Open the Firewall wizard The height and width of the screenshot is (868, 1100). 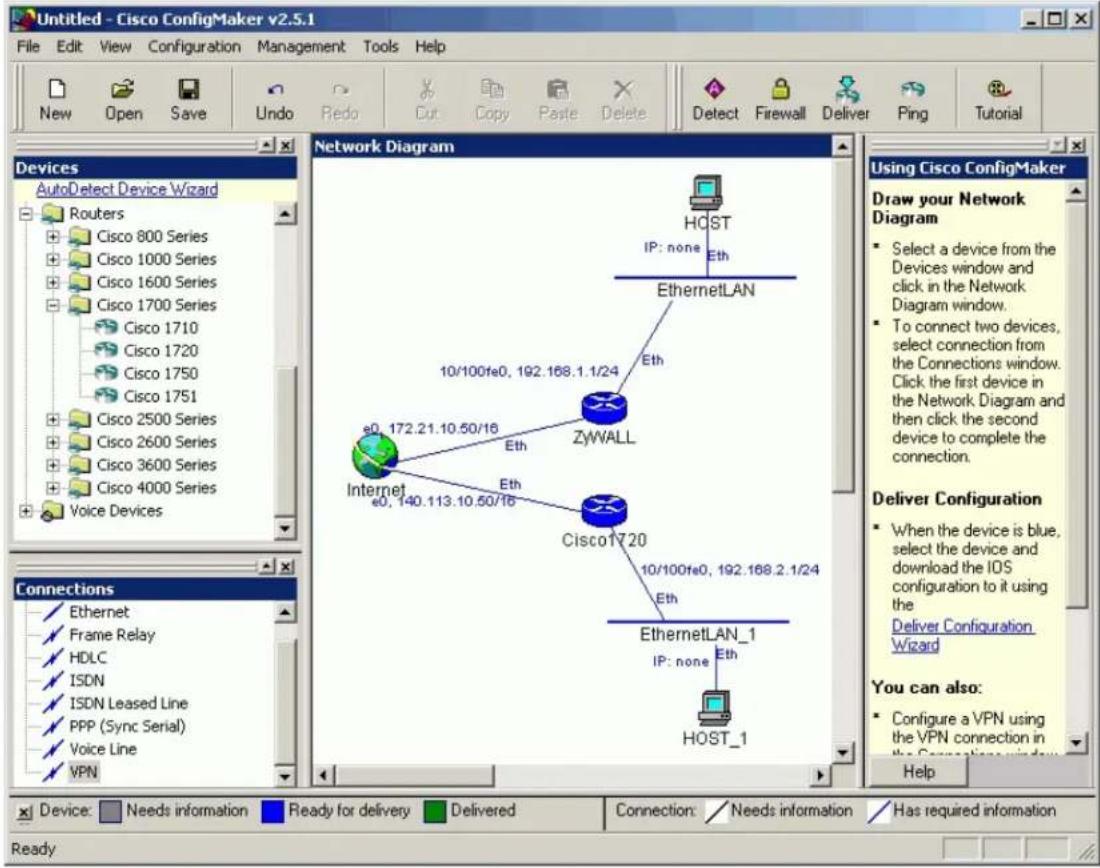point(780,98)
